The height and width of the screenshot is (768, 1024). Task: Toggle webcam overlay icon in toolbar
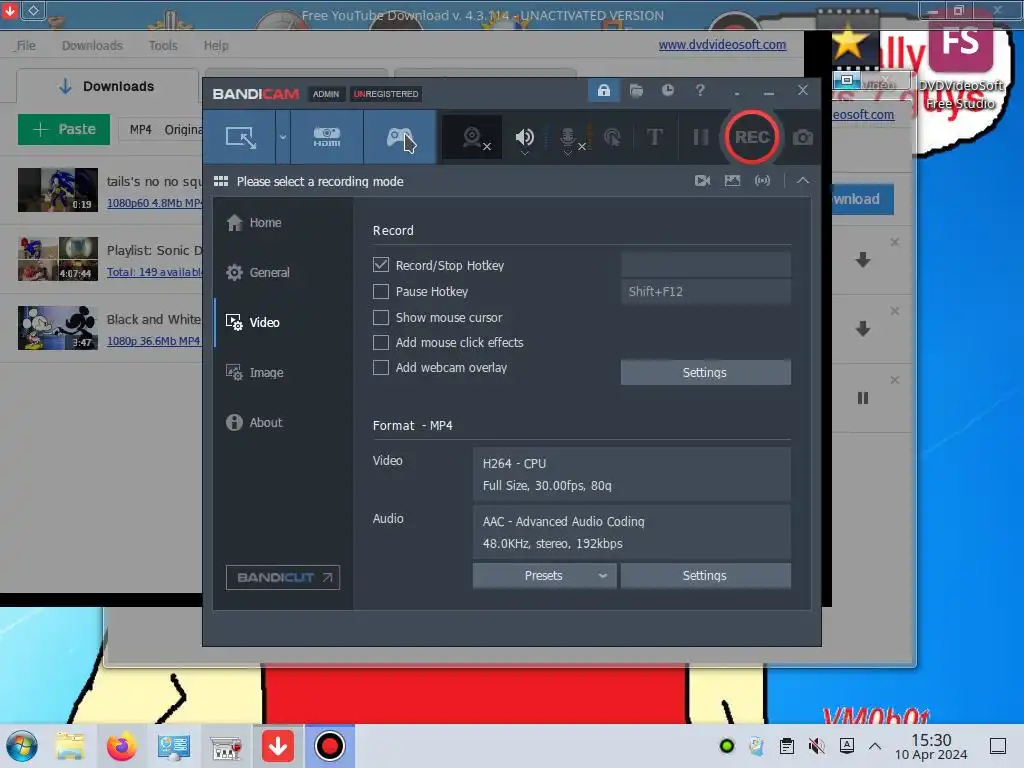click(473, 138)
